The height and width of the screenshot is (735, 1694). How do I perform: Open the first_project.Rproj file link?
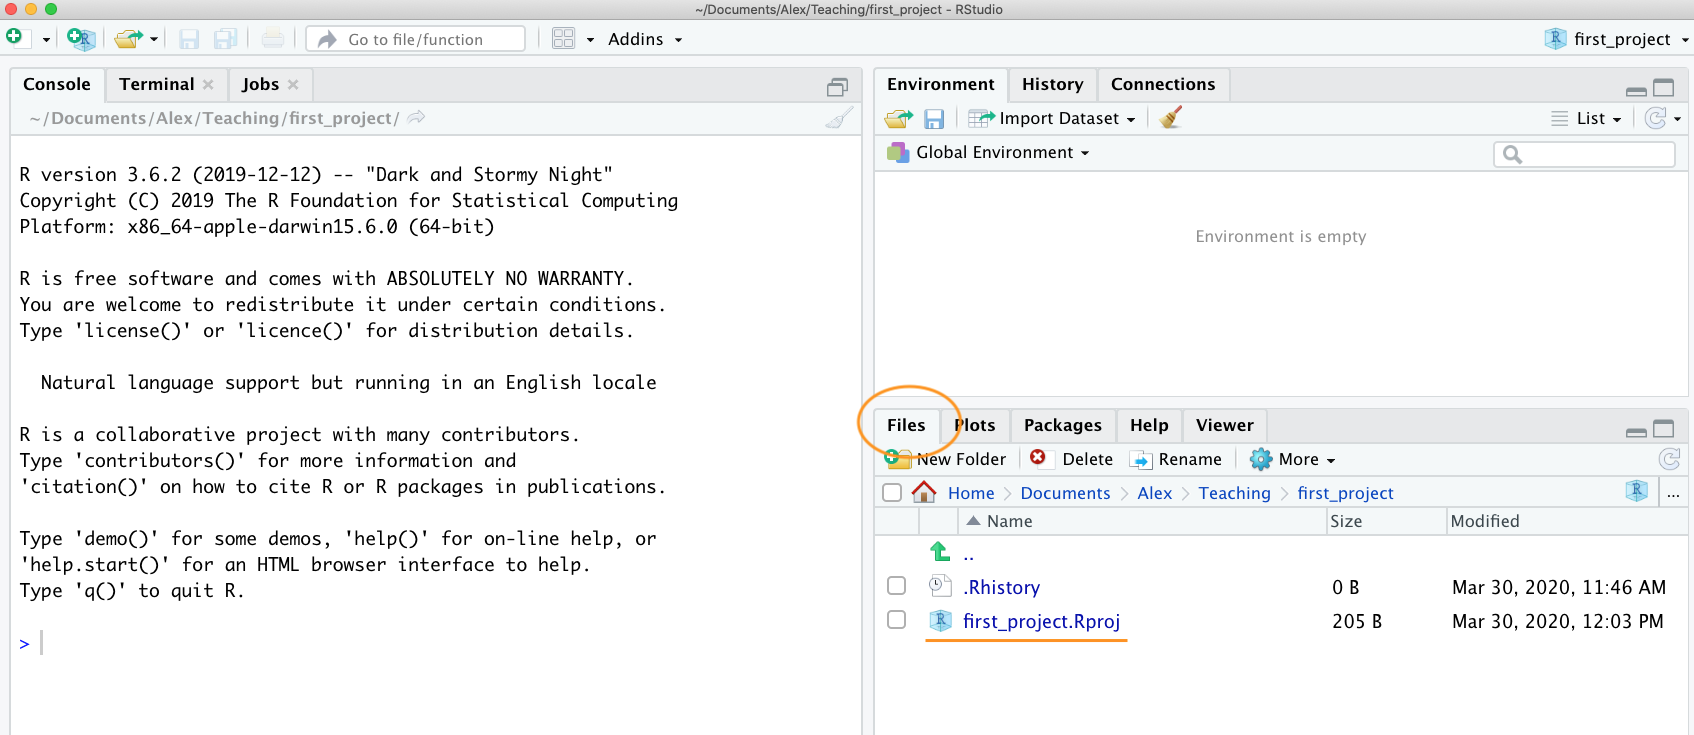tap(1041, 621)
